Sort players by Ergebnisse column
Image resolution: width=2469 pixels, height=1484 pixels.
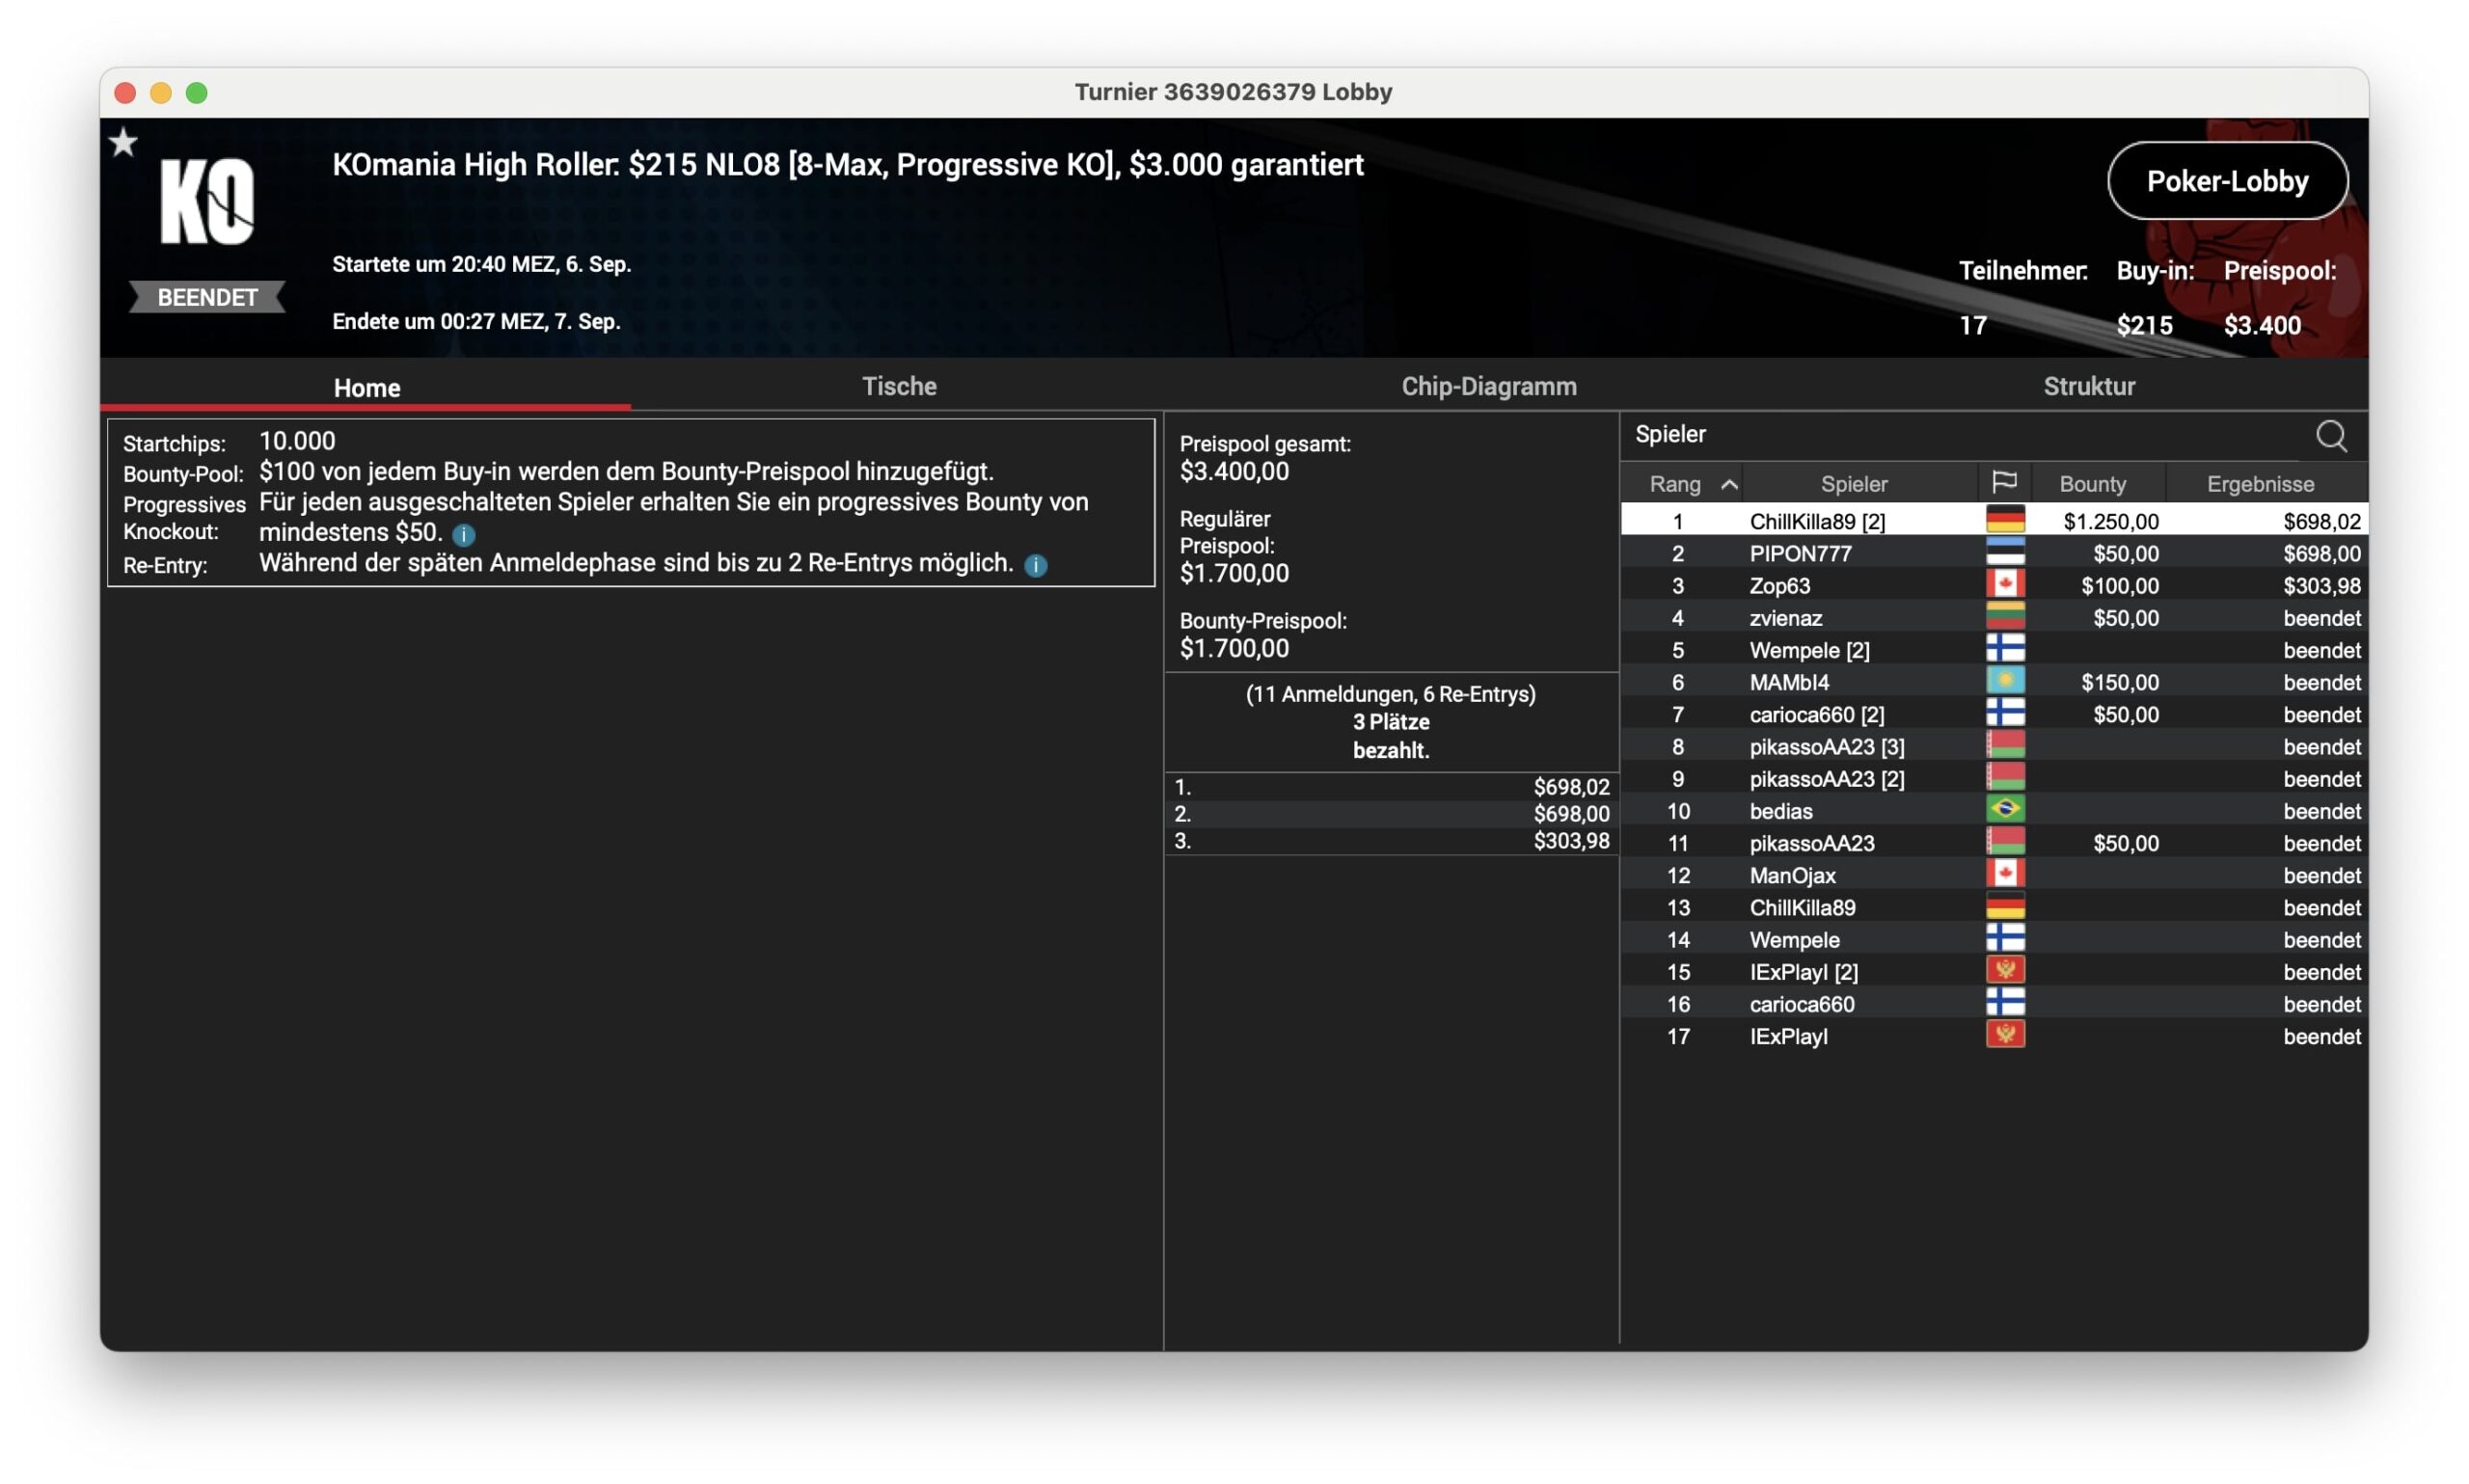2259,484
